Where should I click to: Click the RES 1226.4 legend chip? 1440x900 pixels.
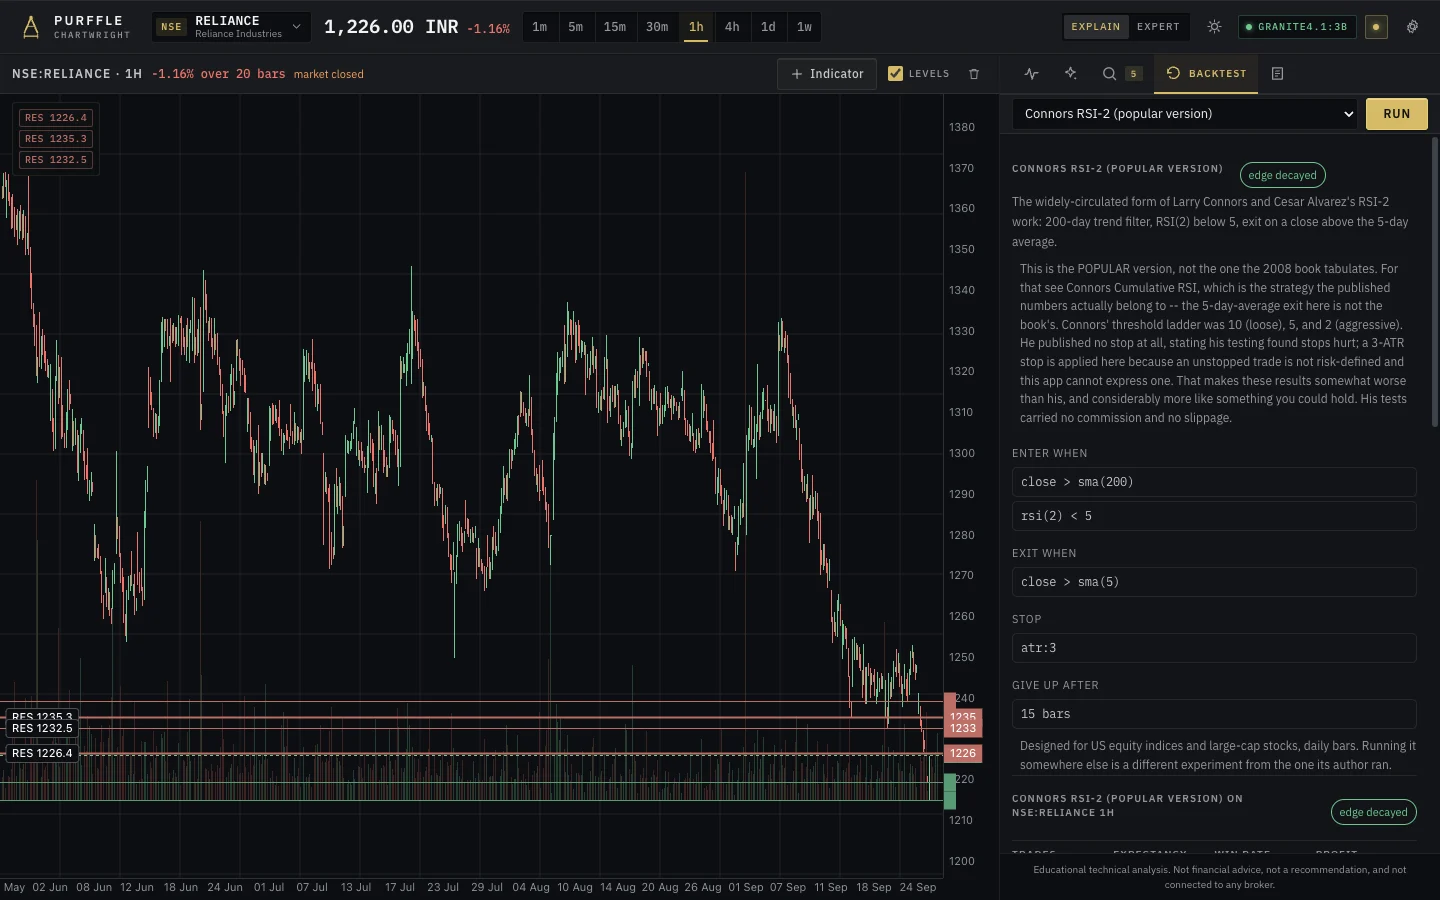pos(56,118)
